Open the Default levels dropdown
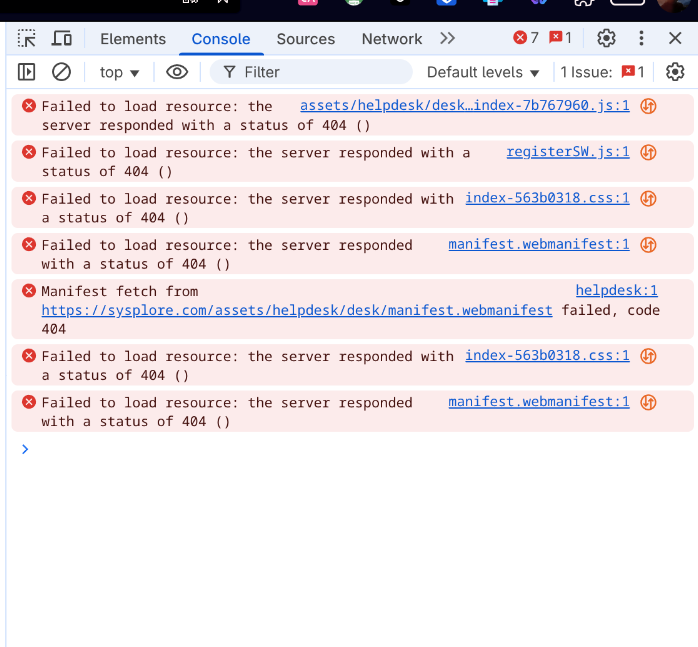This screenshot has height=647, width=698. click(483, 72)
